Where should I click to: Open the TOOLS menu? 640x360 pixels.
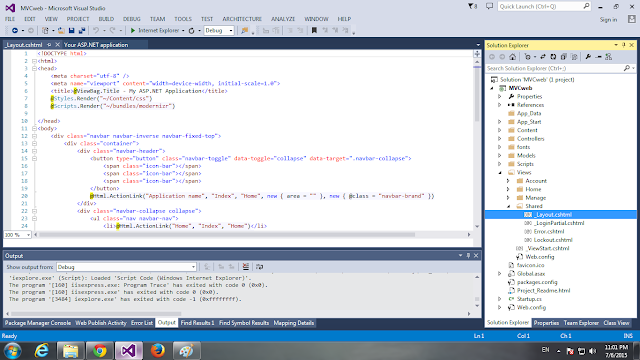[183, 19]
